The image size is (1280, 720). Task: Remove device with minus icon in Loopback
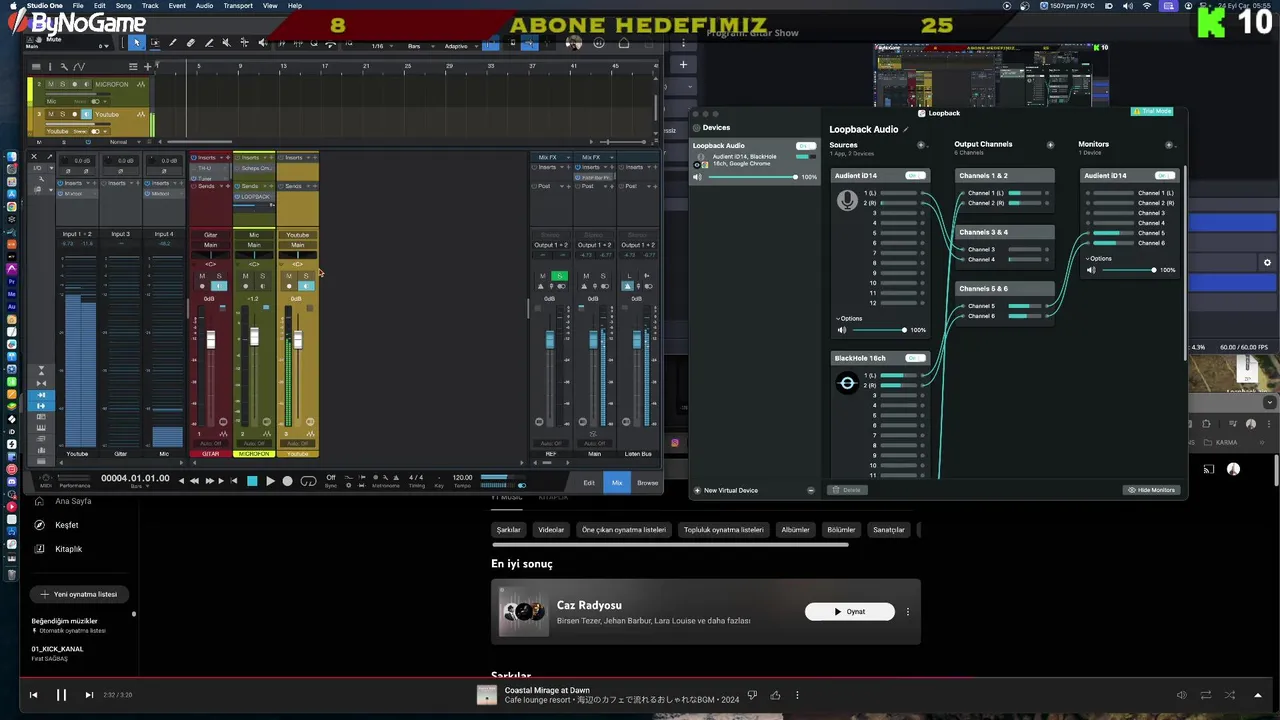(x=810, y=490)
